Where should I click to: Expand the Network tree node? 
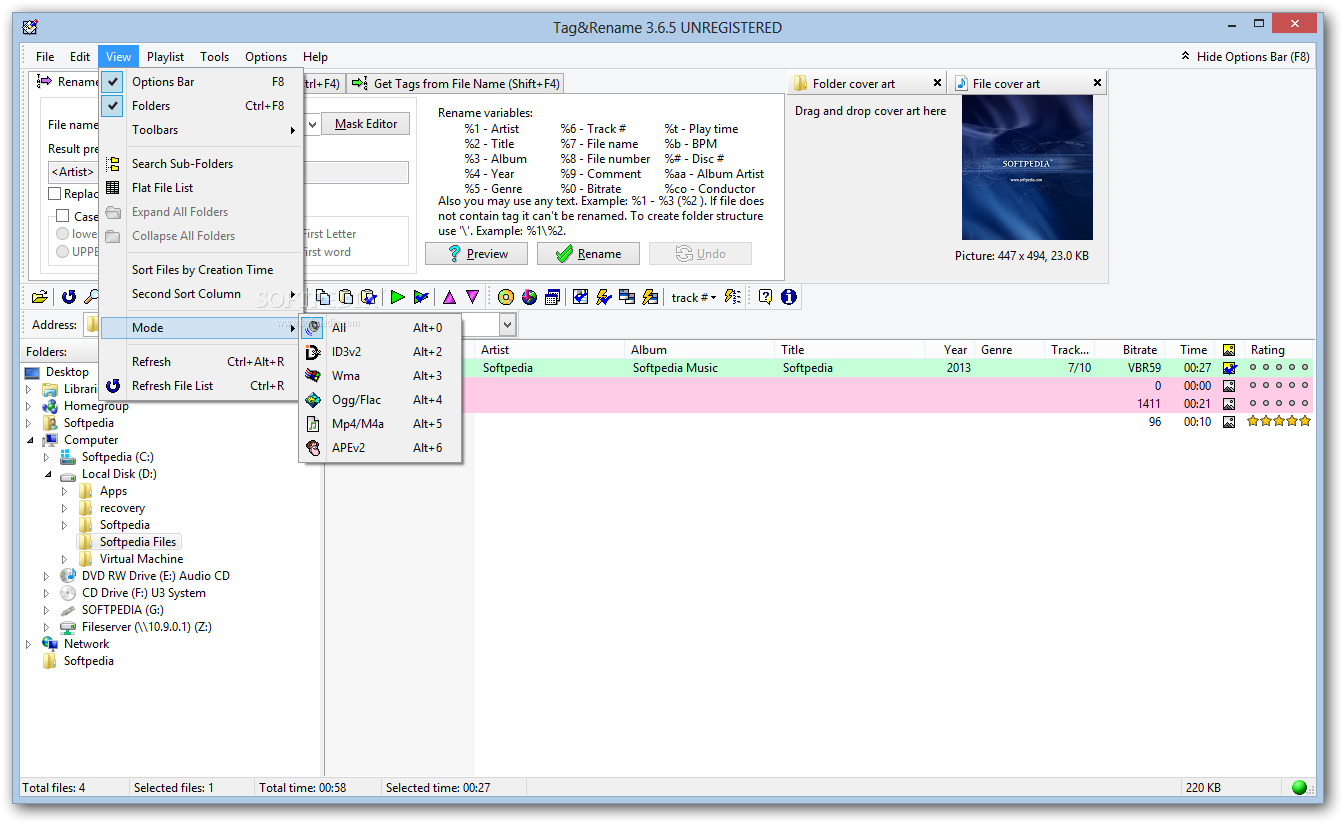(29, 644)
